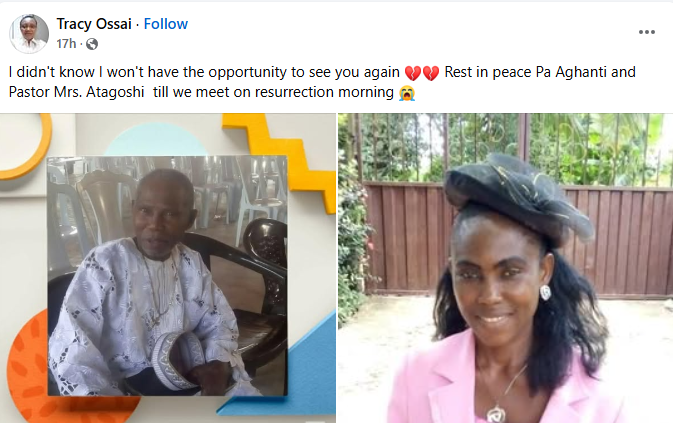Open Tracy Ossai's profile picture
673x423 pixels.
[29, 33]
